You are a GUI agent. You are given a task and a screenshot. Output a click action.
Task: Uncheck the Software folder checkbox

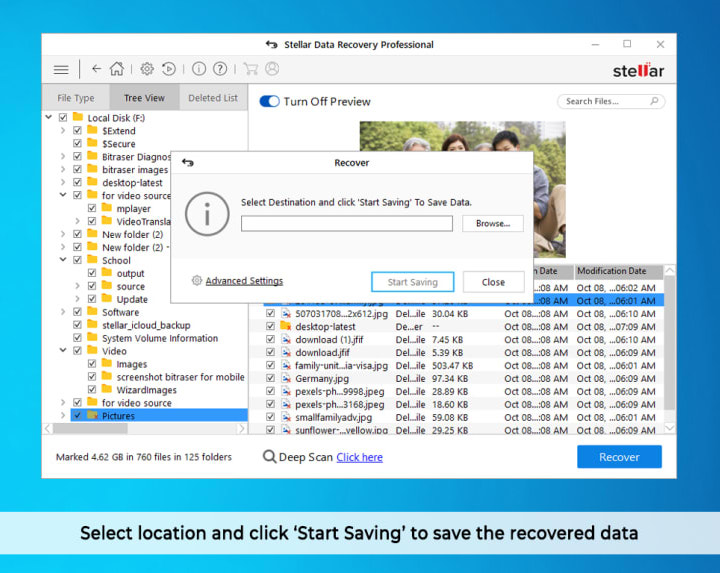click(78, 312)
